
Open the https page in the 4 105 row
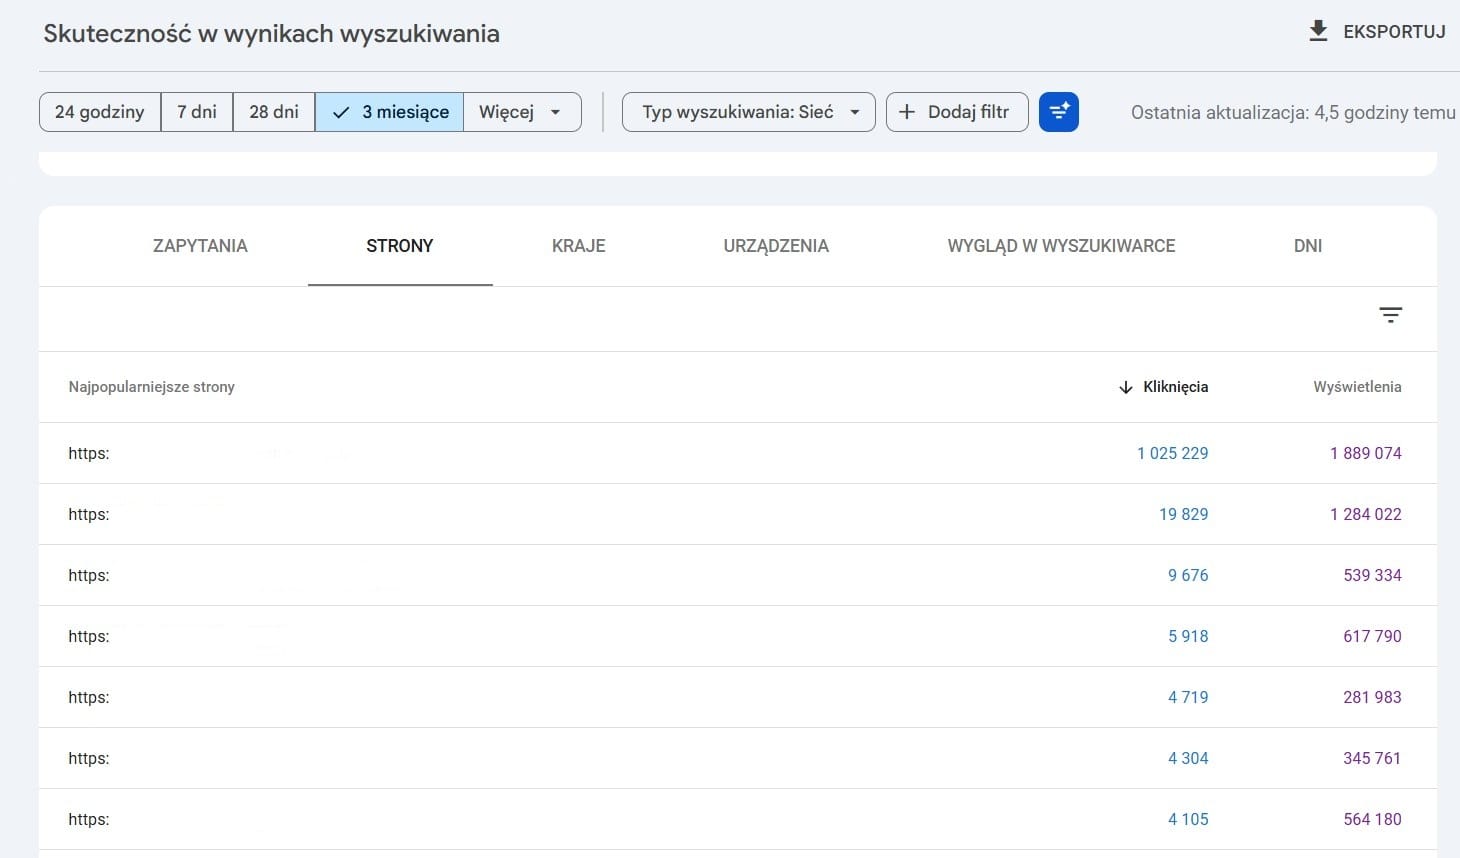pos(89,819)
